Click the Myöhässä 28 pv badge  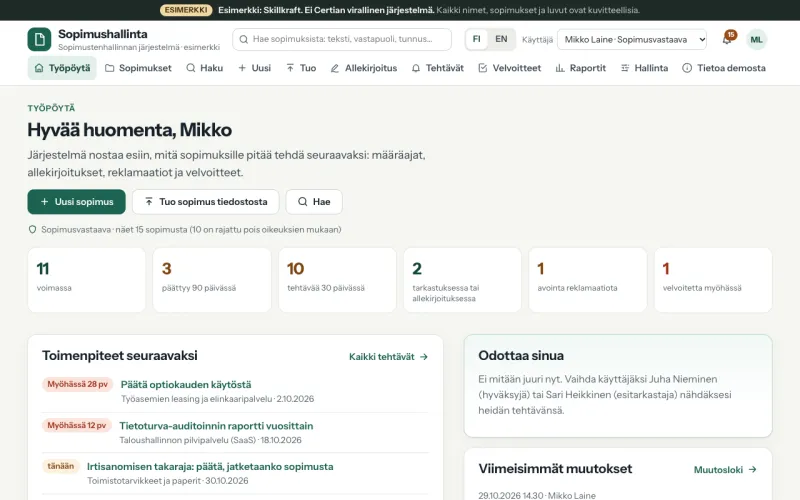78,384
